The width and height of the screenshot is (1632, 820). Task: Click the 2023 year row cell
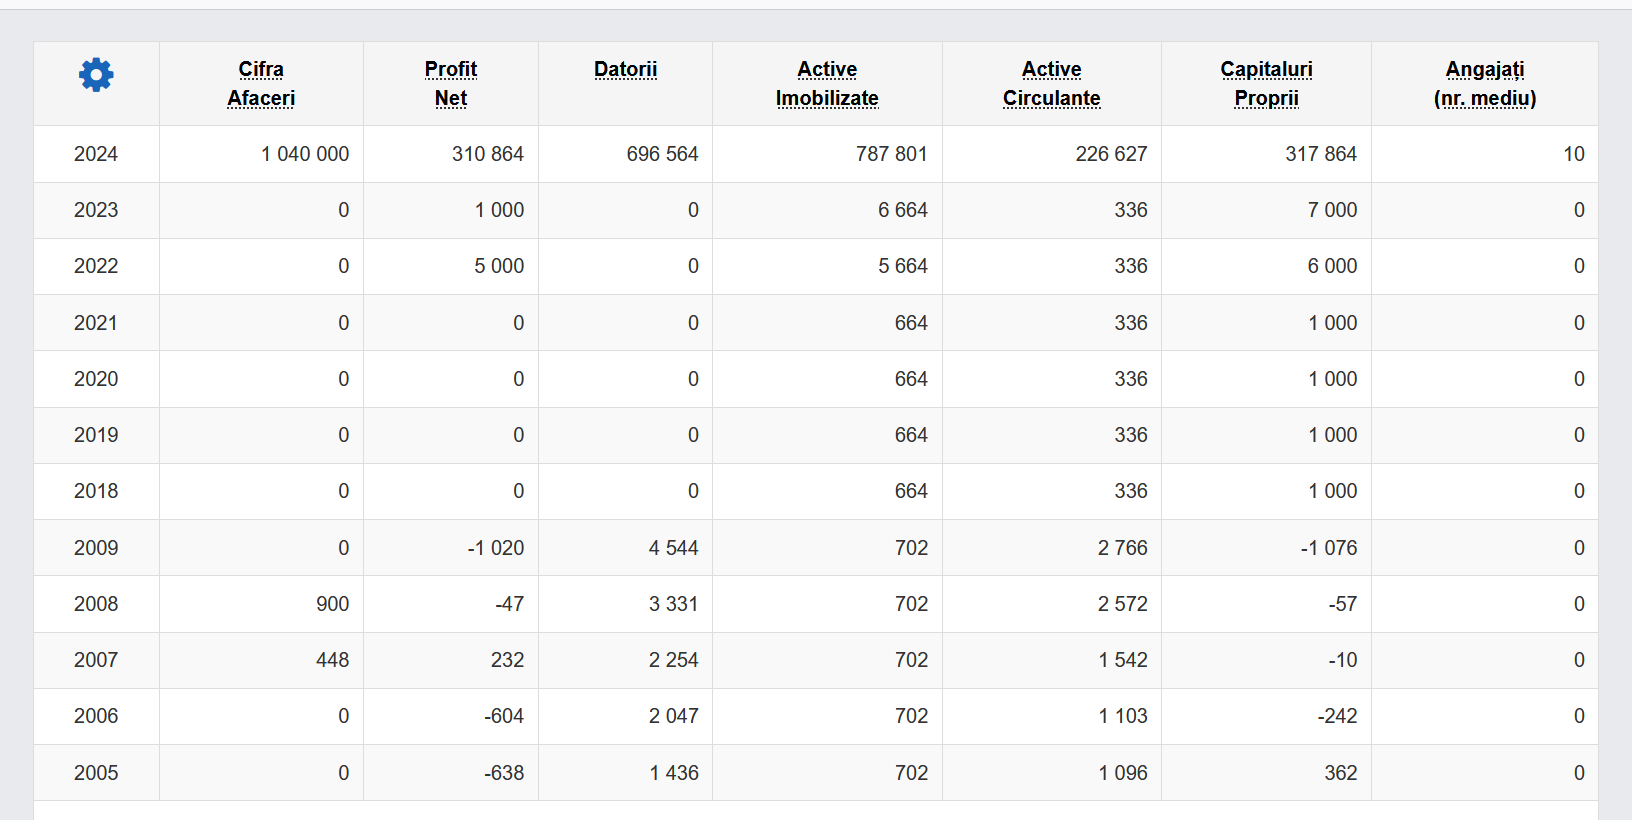tap(96, 210)
